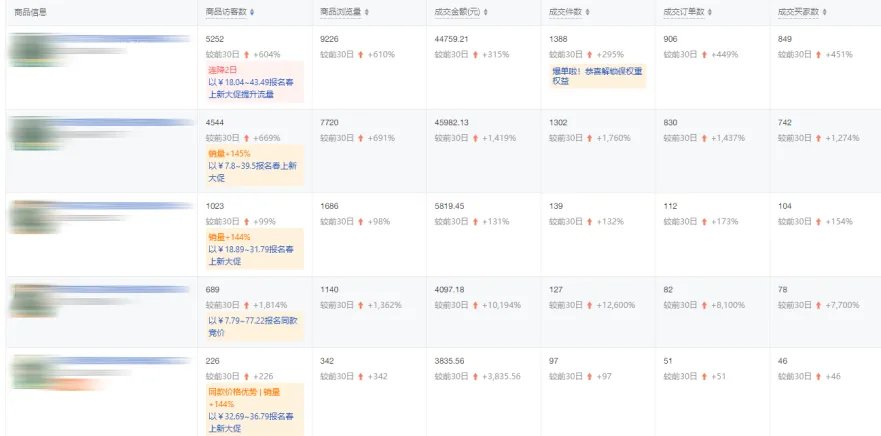Click the red up arrow beside +604%
The image size is (881, 436).
pos(247,54)
